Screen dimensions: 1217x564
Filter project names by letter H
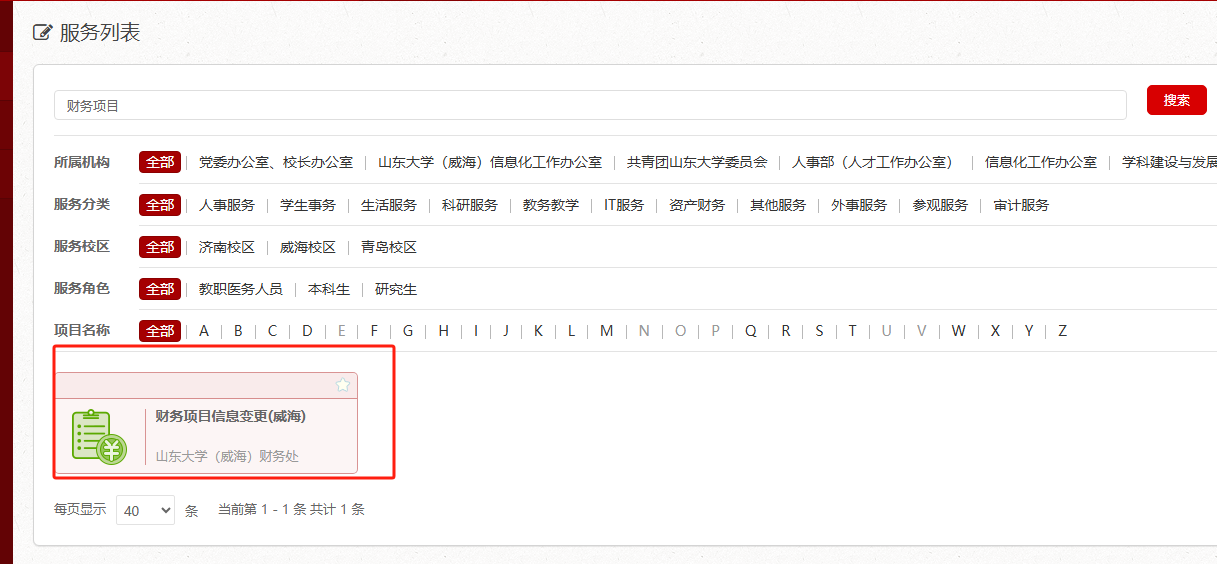443,331
